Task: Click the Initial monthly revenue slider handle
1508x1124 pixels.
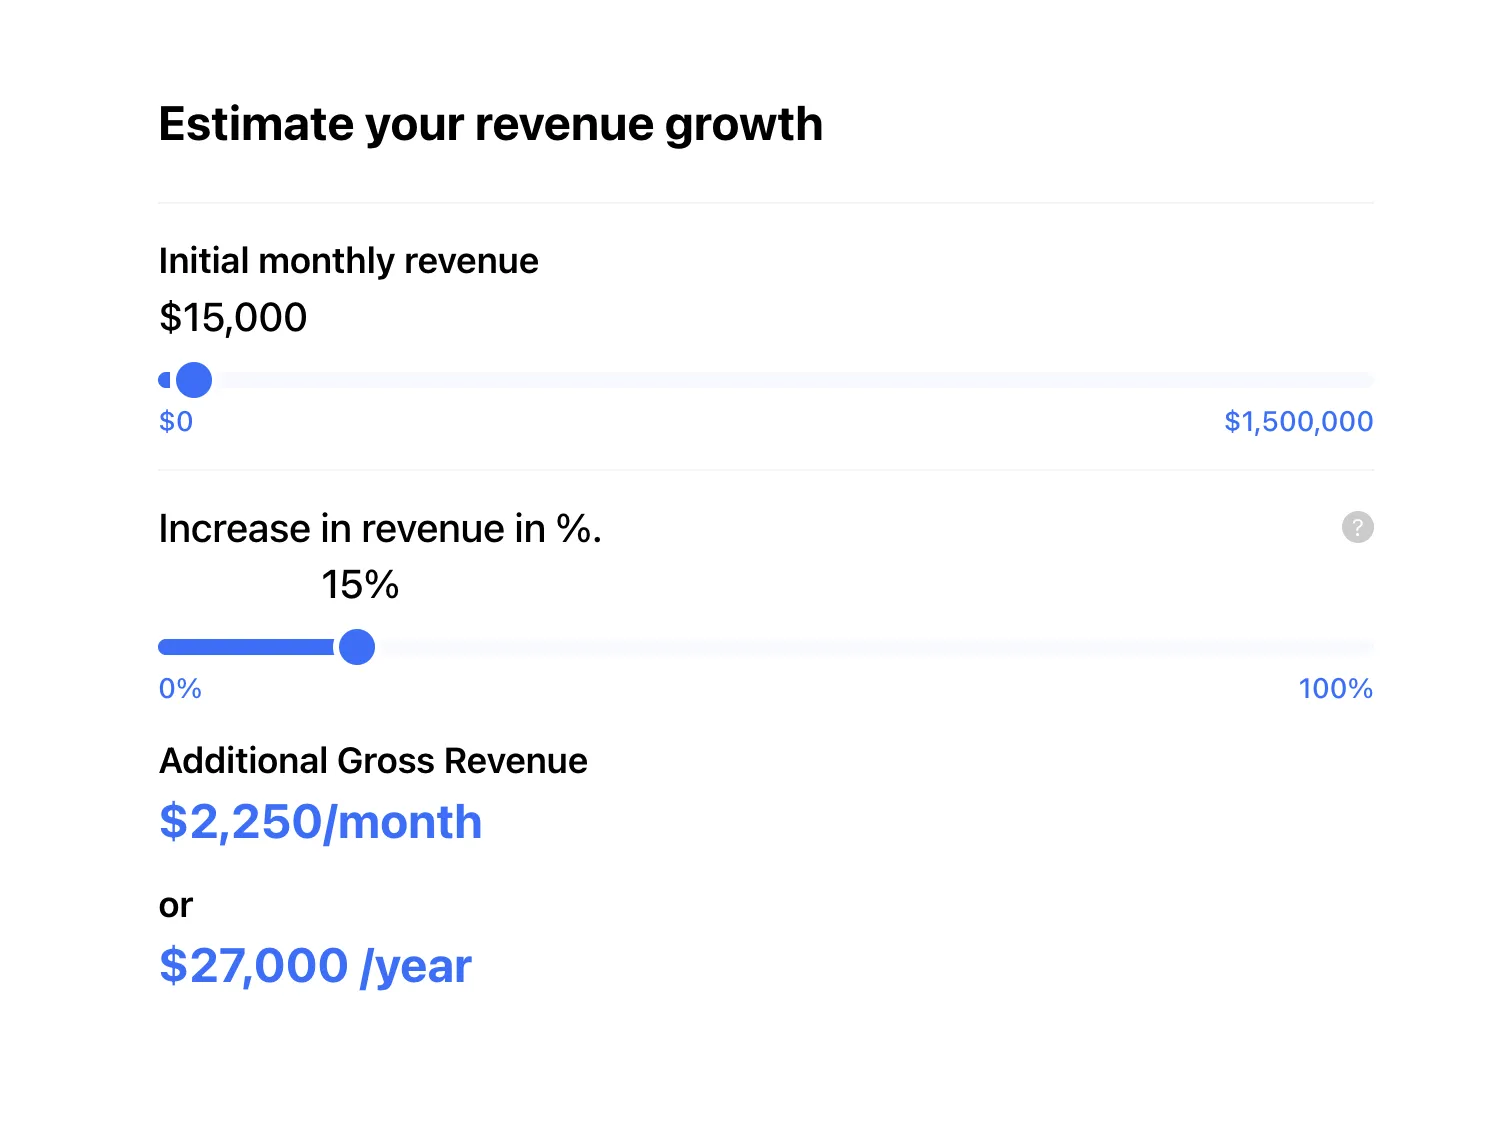Action: [x=194, y=380]
